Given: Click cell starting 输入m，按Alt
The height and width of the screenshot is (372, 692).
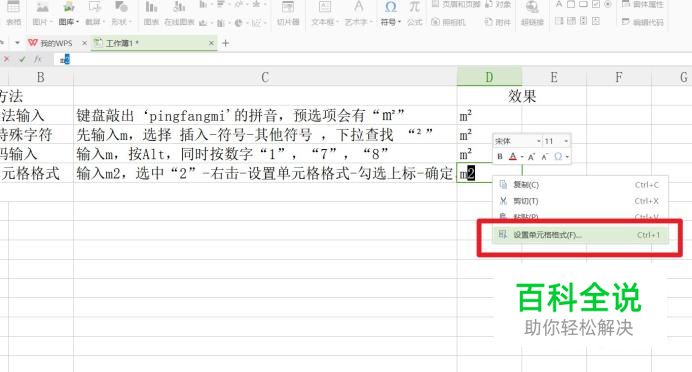Looking at the screenshot, I should [x=265, y=154].
